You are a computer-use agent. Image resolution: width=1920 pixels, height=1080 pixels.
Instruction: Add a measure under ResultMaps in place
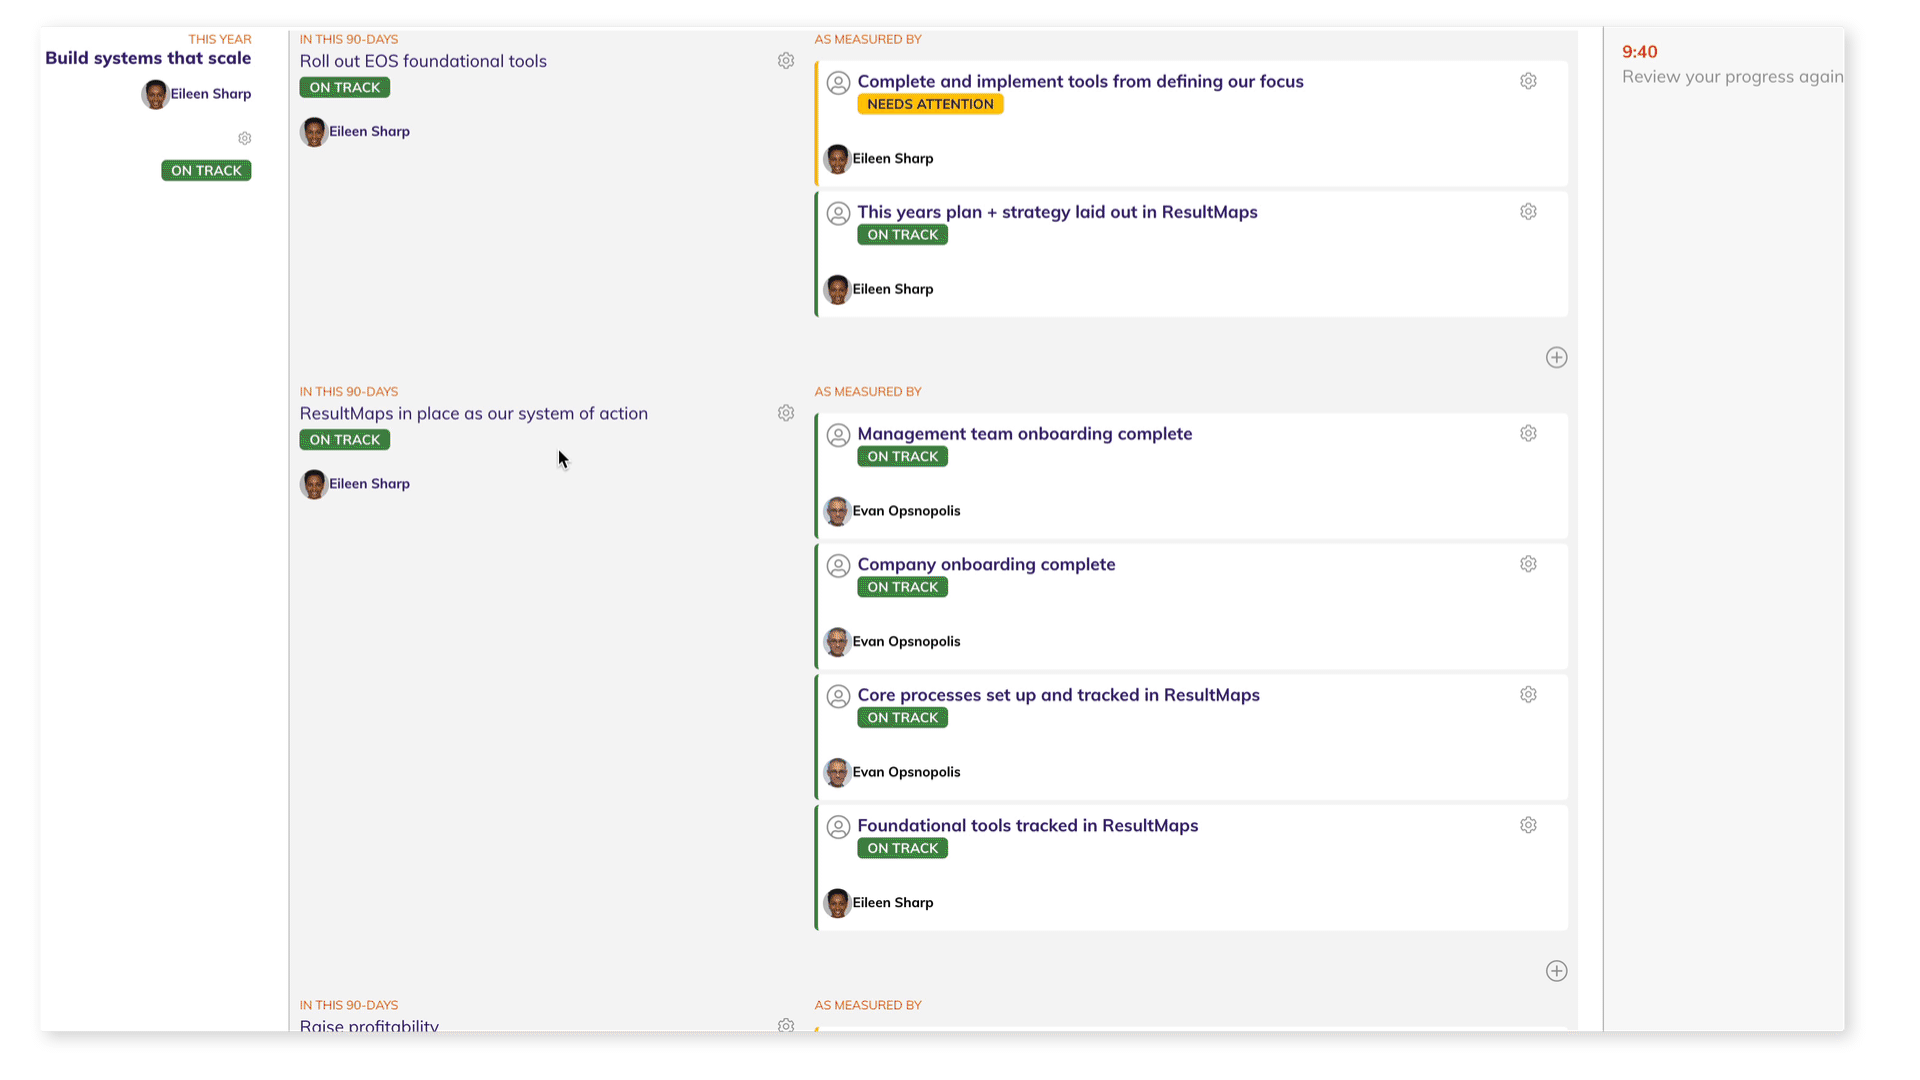pos(1556,971)
